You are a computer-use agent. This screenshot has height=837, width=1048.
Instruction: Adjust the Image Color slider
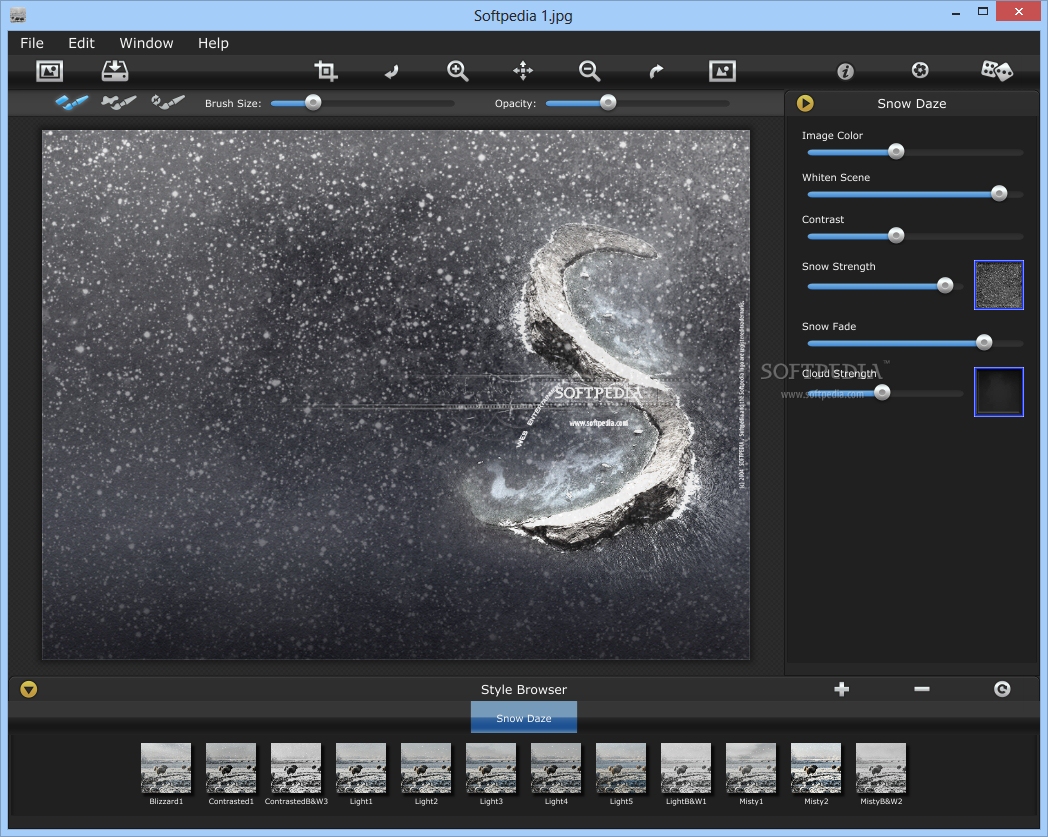click(x=915, y=152)
